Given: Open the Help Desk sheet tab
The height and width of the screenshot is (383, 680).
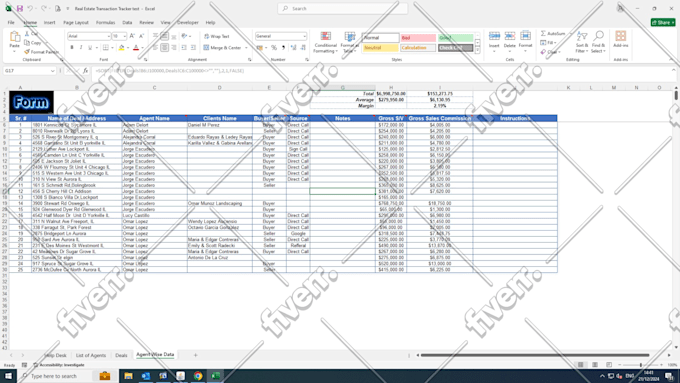Looking at the screenshot, I should [55, 355].
